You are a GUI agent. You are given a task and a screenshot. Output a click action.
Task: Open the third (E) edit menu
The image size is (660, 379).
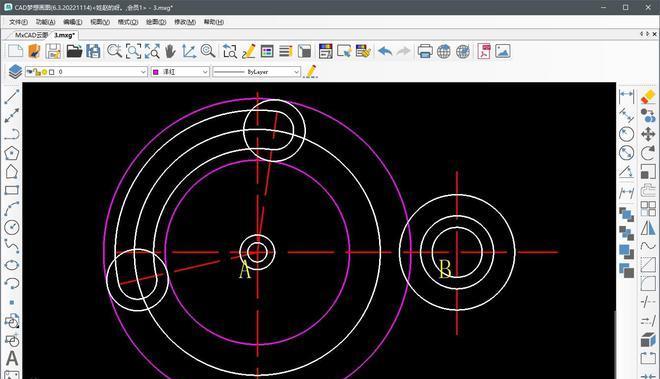pyautogui.click(x=73, y=22)
